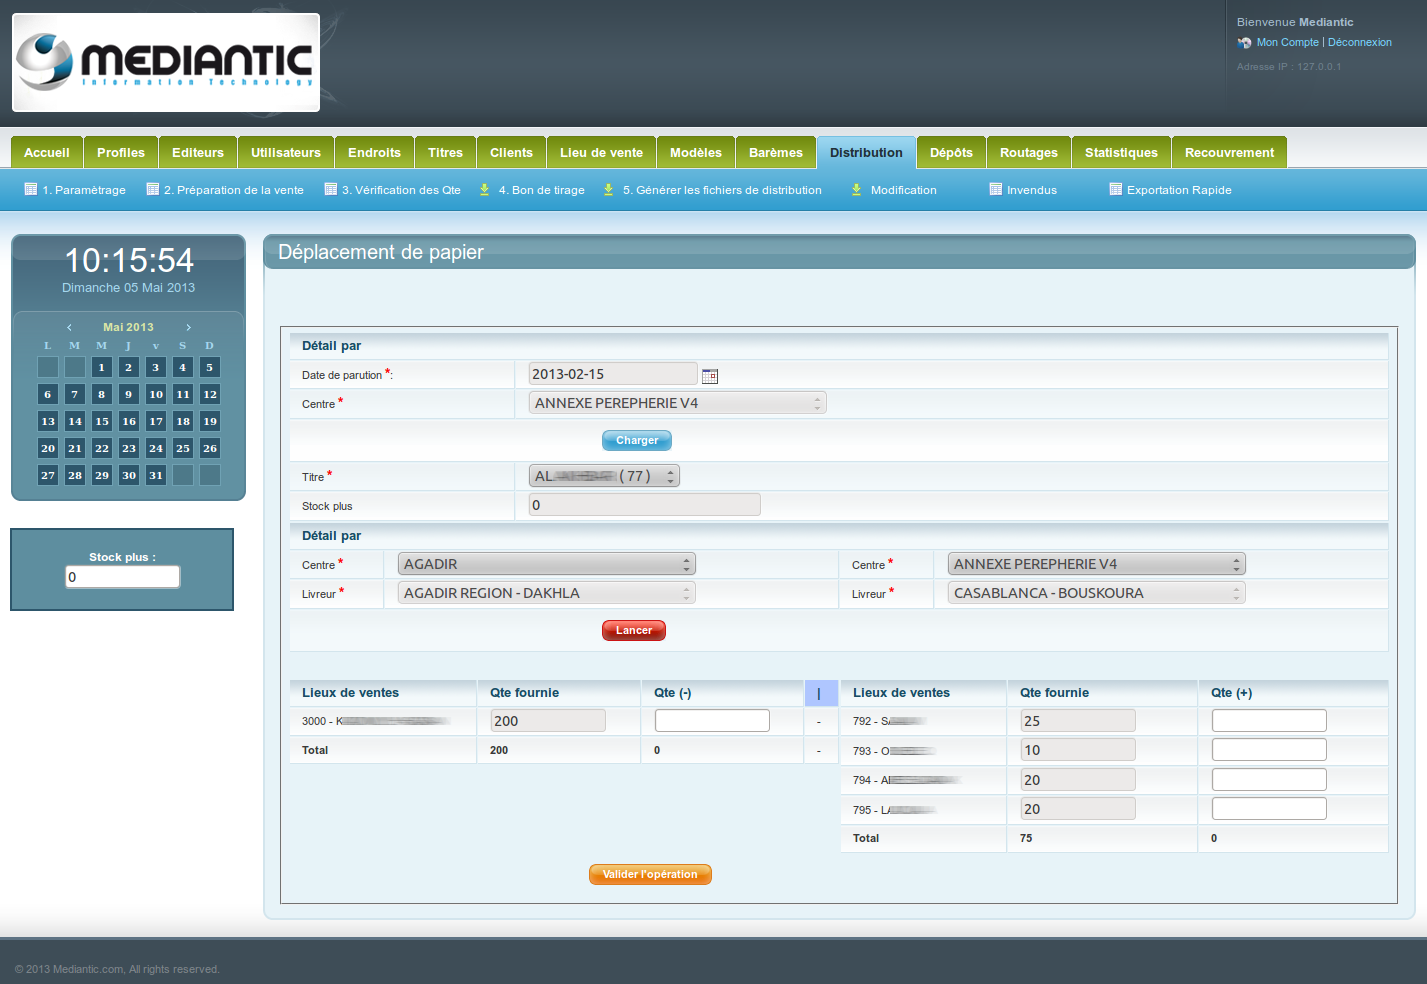Click the Modification download icon
The height and width of the screenshot is (984, 1427).
coord(856,189)
